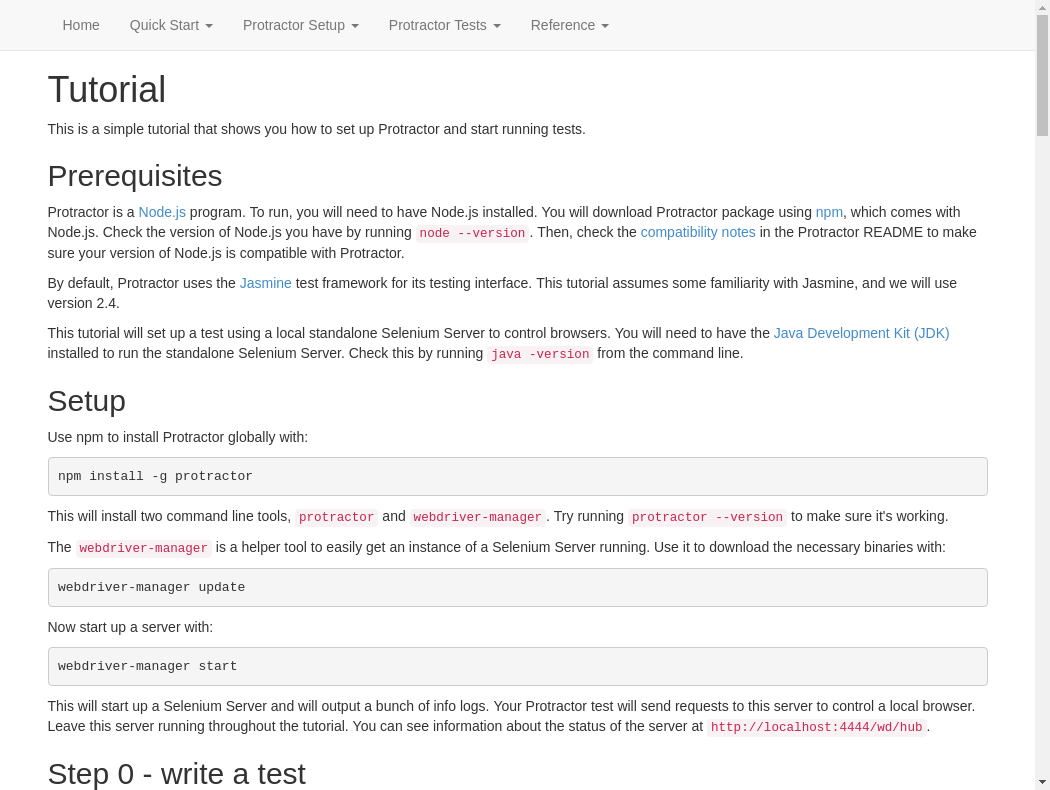Image resolution: width=1050 pixels, height=790 pixels.
Task: Select Home in the navigation bar
Action: tap(81, 25)
